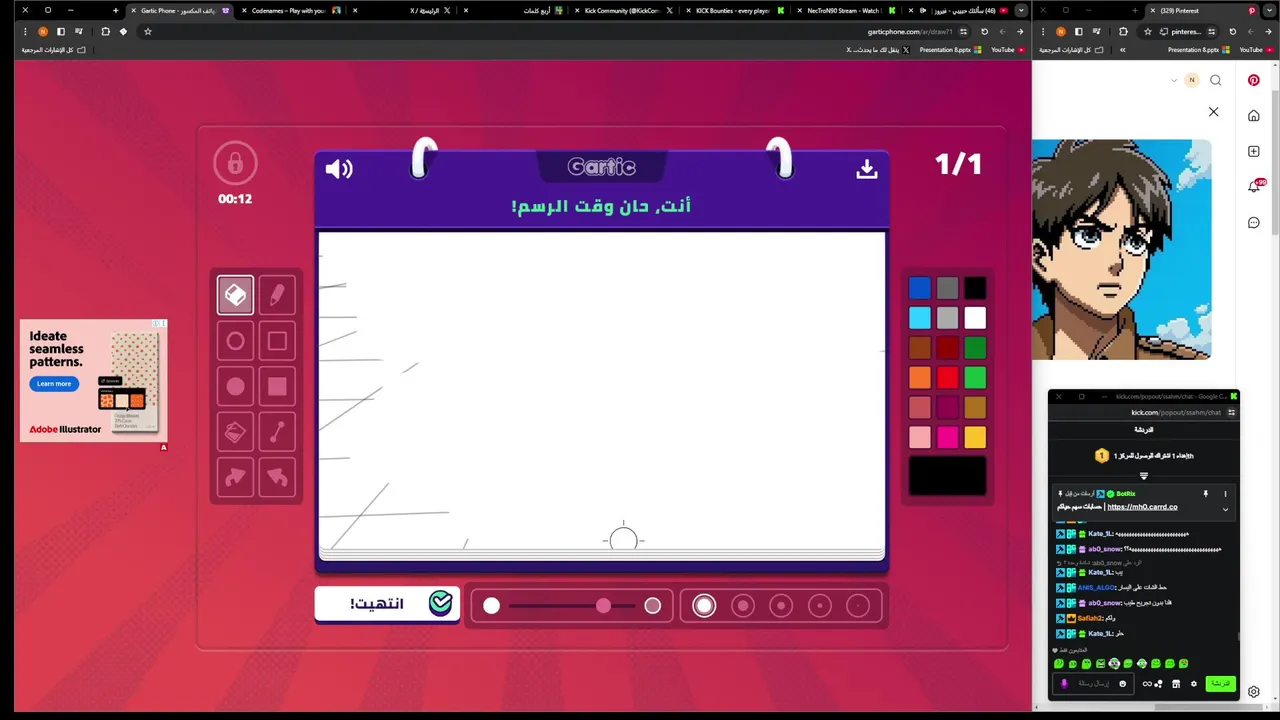
Task: Pick the hot pink color swatch
Action: [x=948, y=437]
